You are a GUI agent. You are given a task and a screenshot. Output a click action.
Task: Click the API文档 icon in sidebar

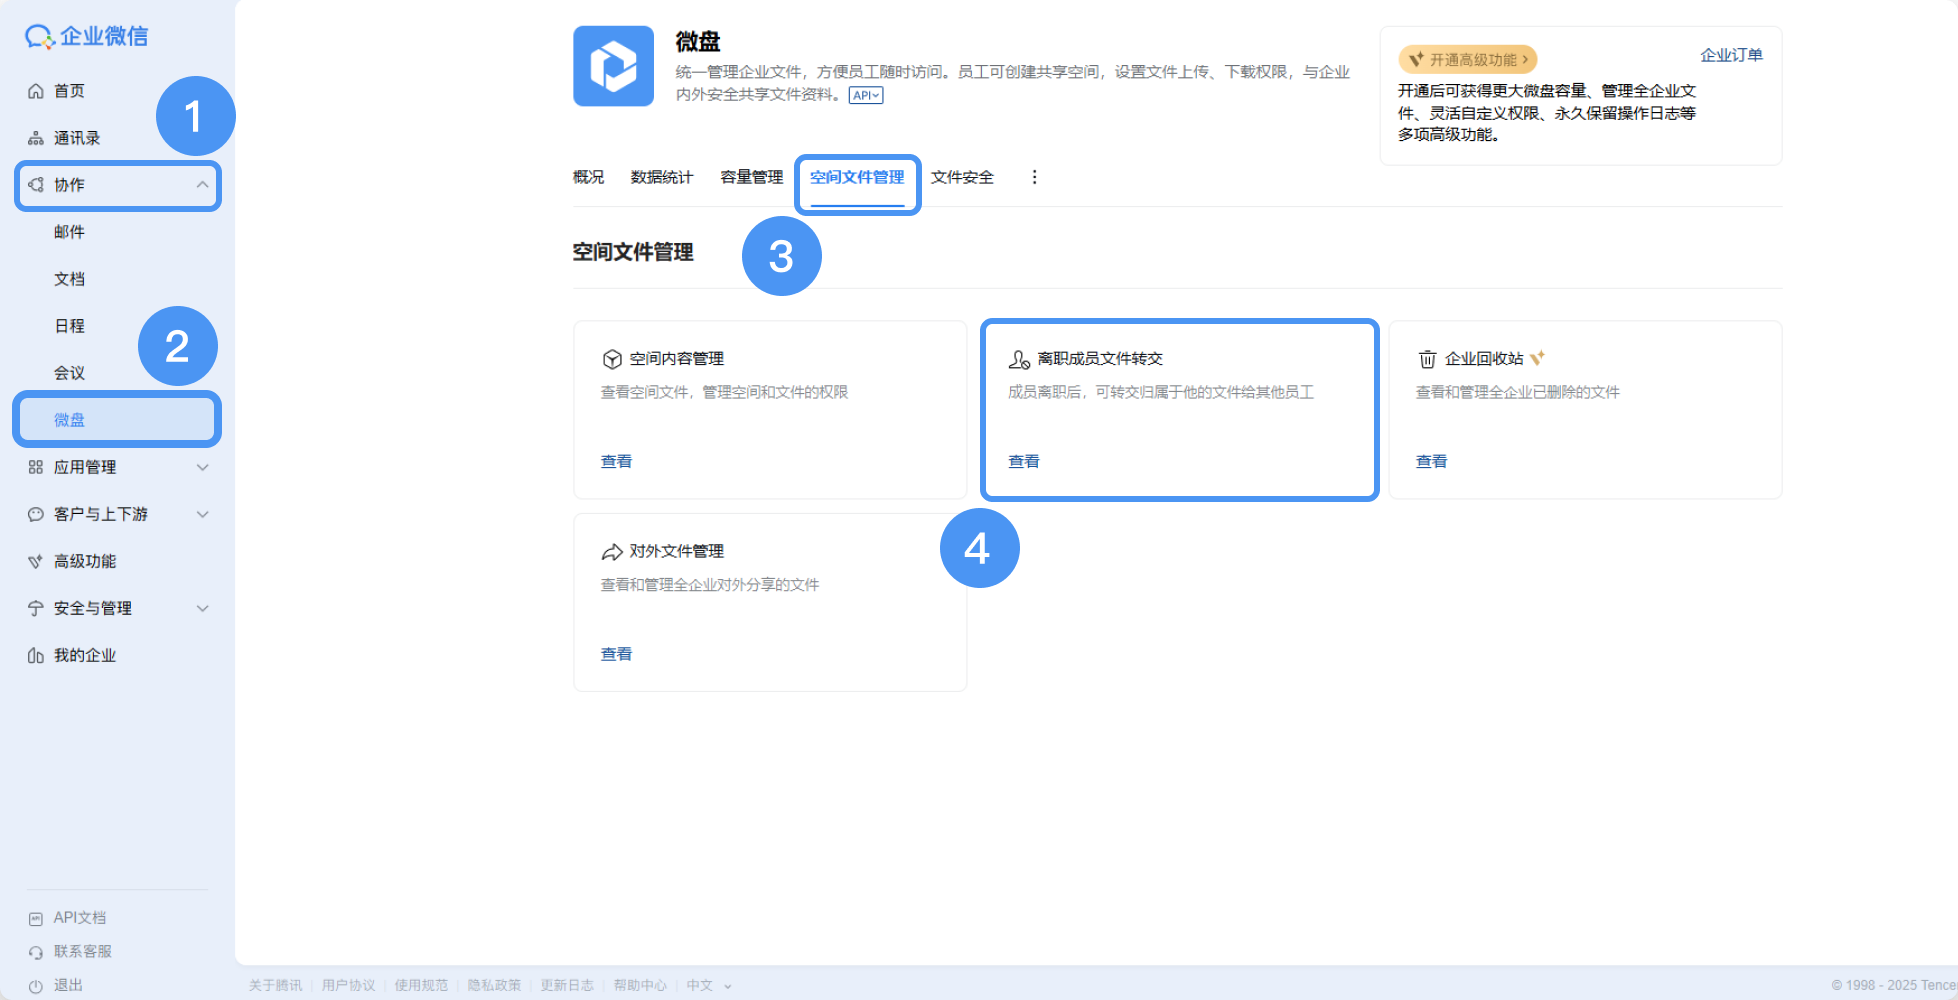pyautogui.click(x=36, y=918)
